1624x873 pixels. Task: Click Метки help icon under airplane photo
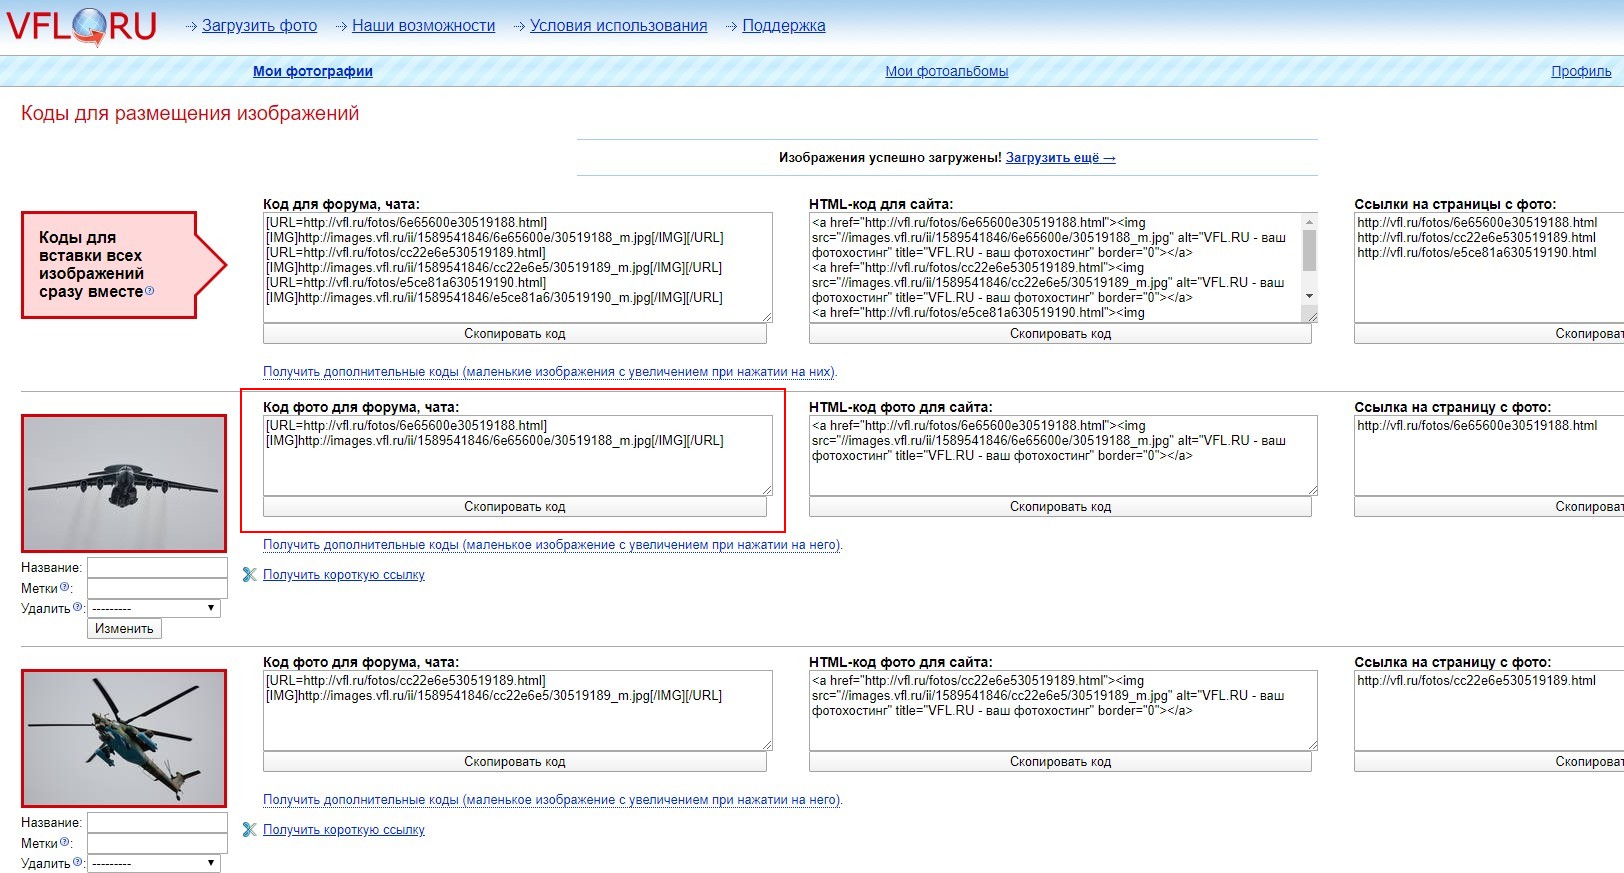pos(65,587)
